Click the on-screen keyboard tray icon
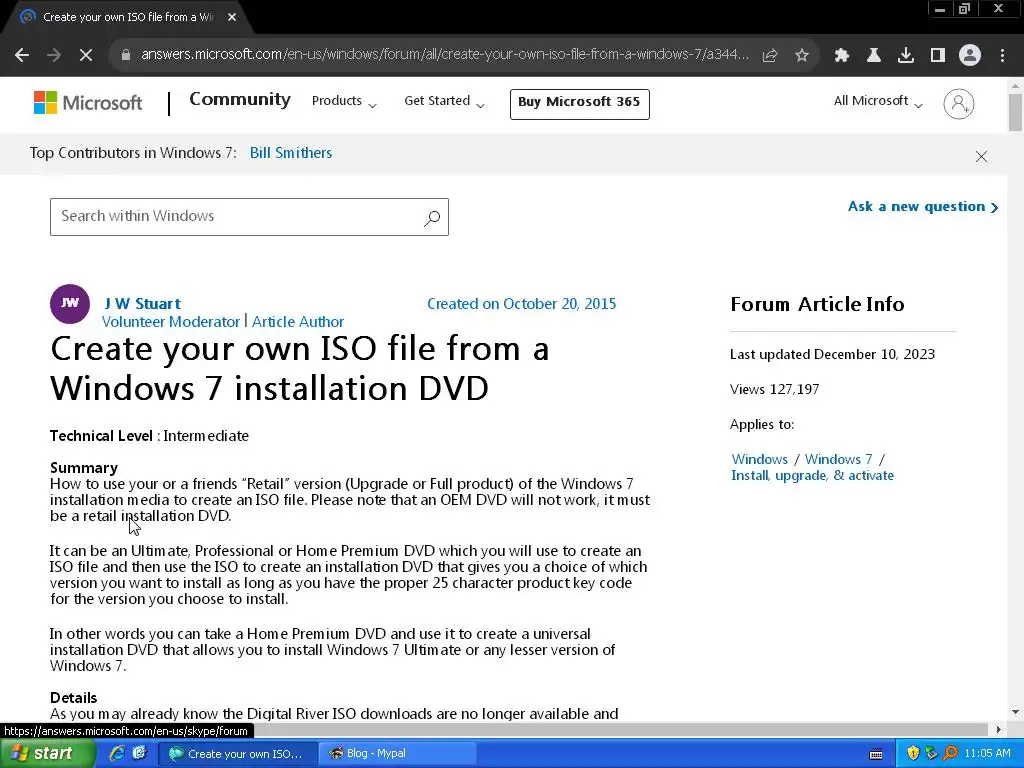Viewport: 1024px width, 768px height. (x=876, y=754)
